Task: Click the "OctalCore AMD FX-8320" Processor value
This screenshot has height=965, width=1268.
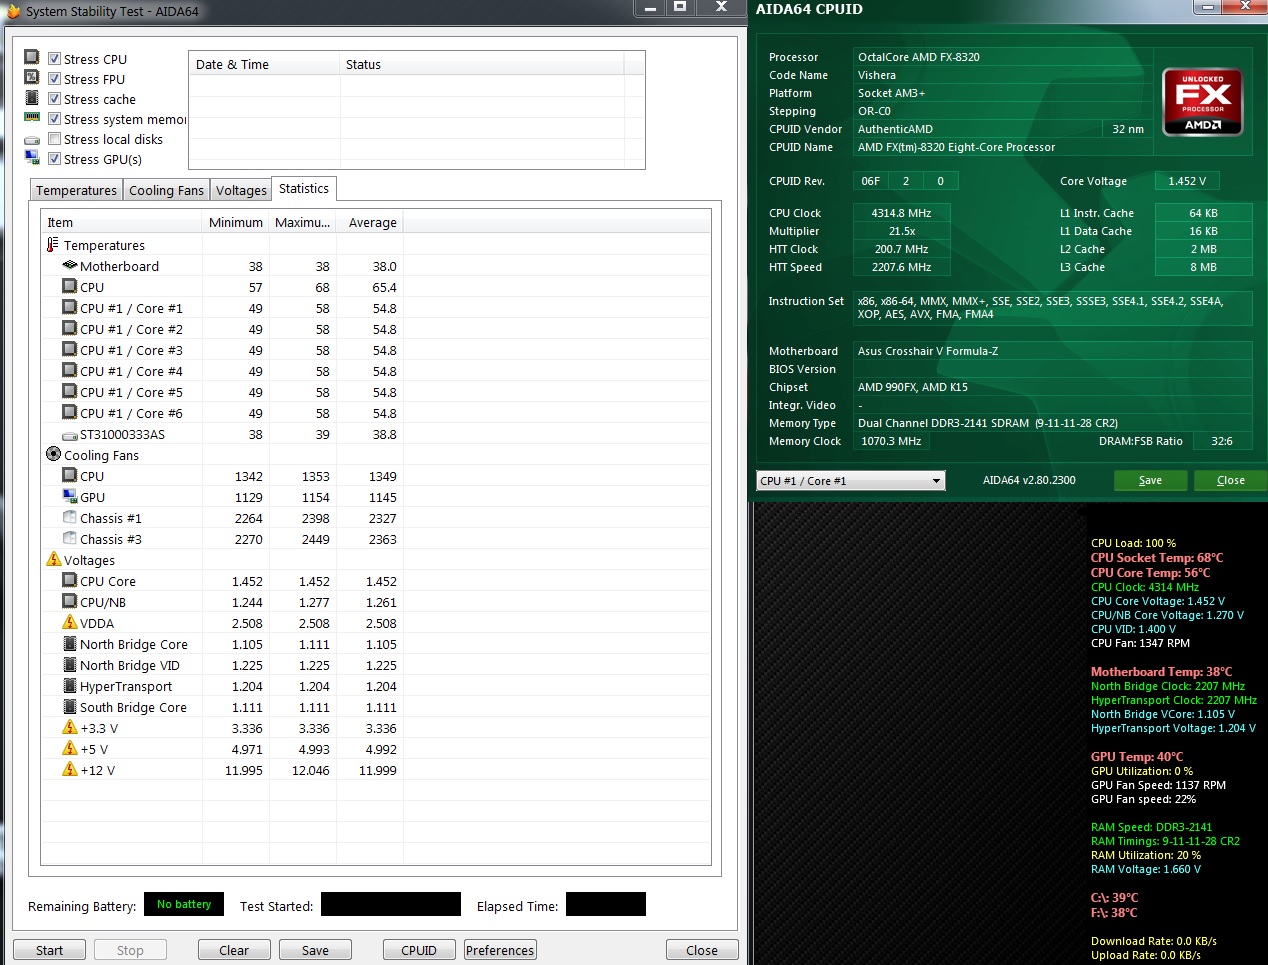Action: (919, 57)
